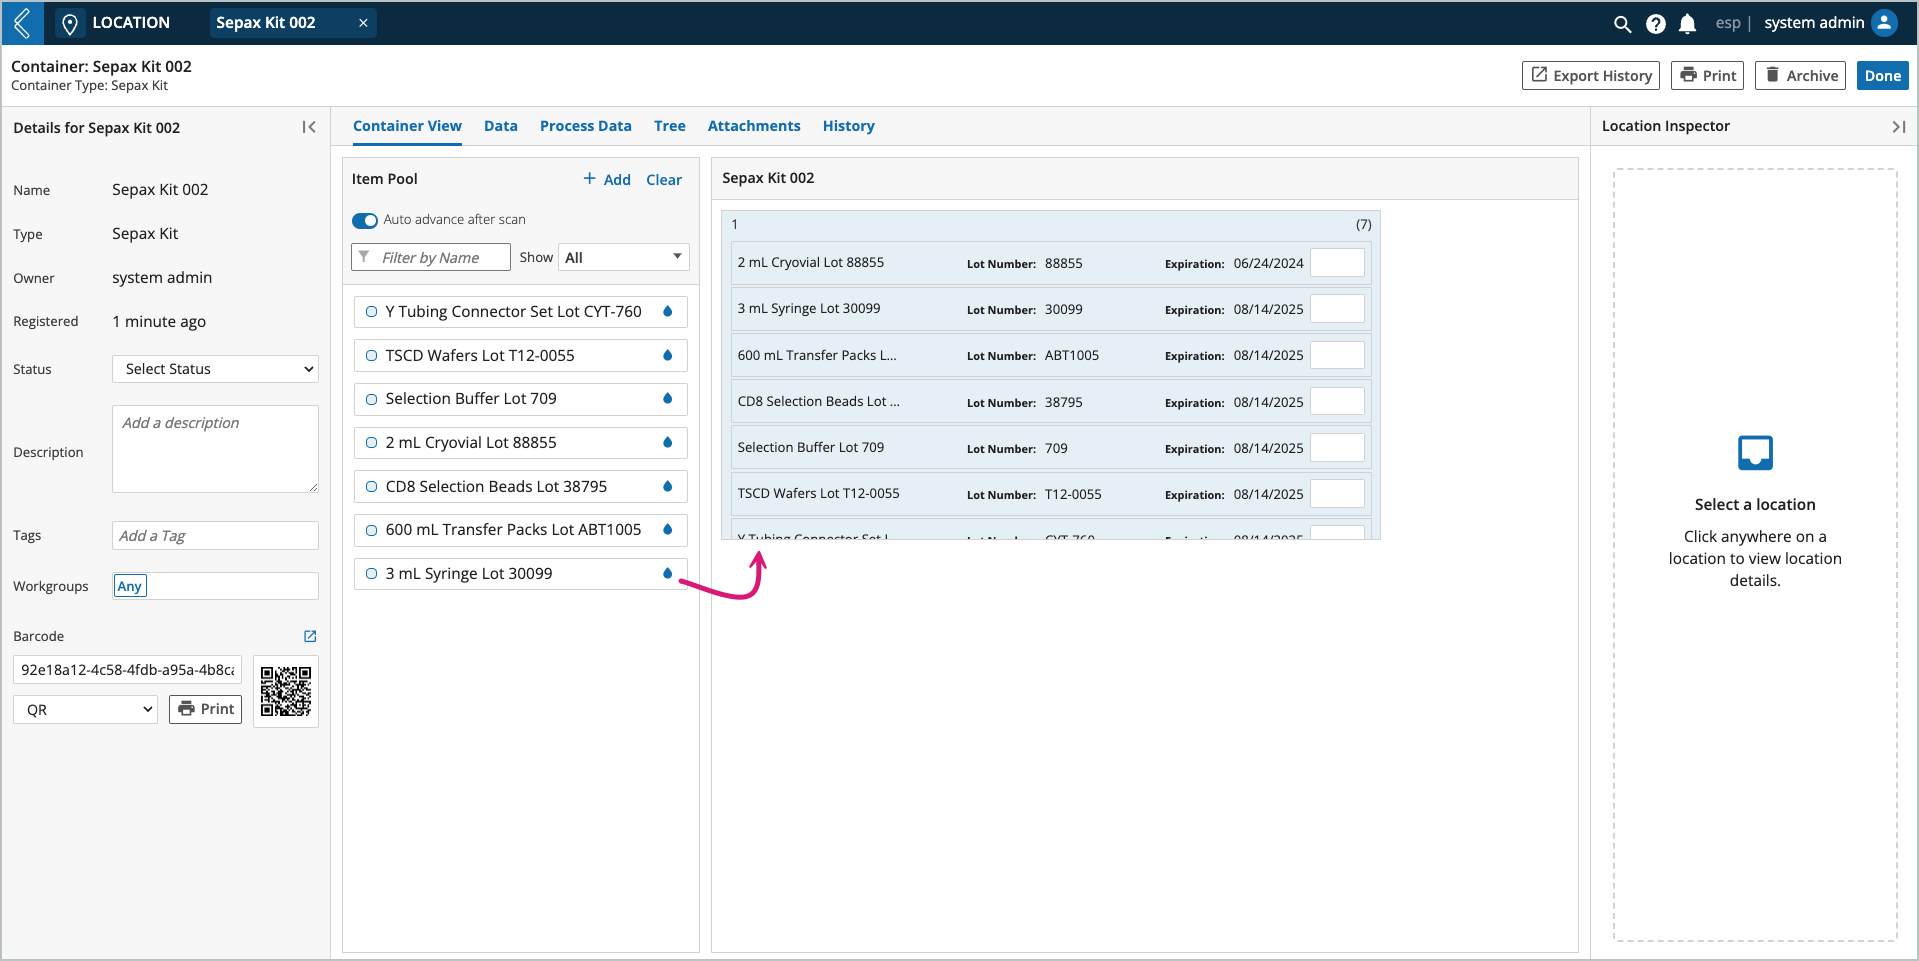The width and height of the screenshot is (1919, 961).
Task: Click lot number ABT1005 in kit list
Action: [x=1072, y=355]
